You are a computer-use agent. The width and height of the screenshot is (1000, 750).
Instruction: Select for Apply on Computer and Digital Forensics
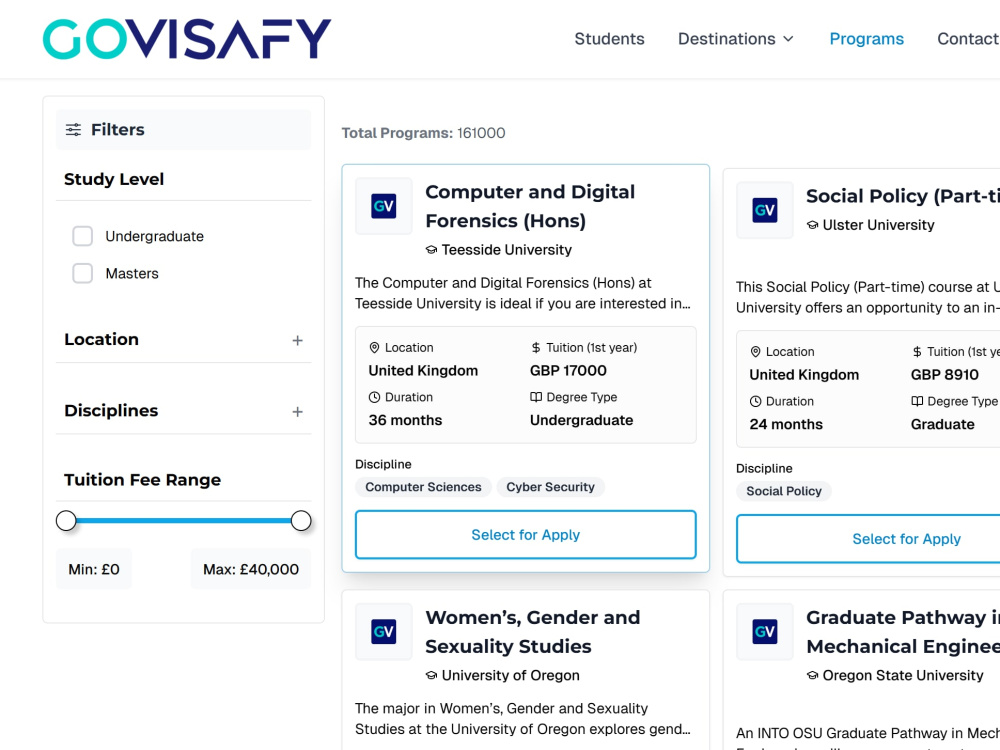(526, 534)
